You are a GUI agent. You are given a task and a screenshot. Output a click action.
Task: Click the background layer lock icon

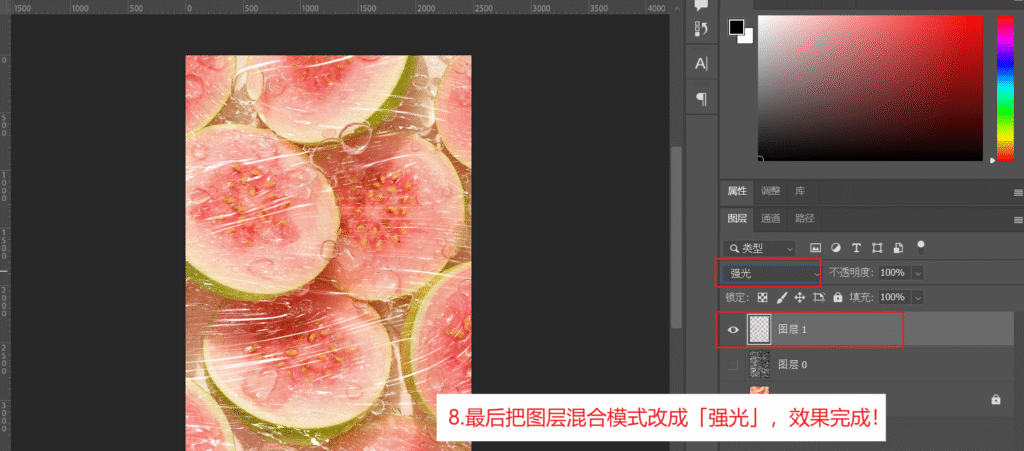(995, 399)
